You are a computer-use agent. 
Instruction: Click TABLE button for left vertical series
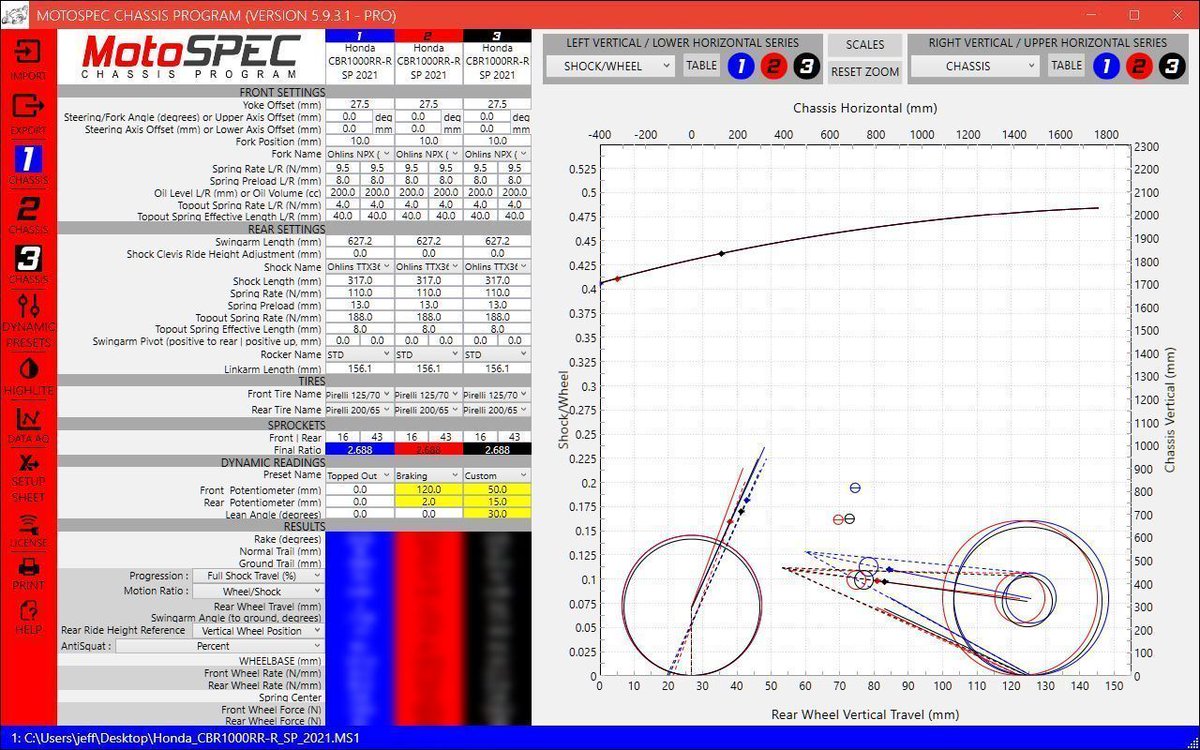[x=701, y=66]
